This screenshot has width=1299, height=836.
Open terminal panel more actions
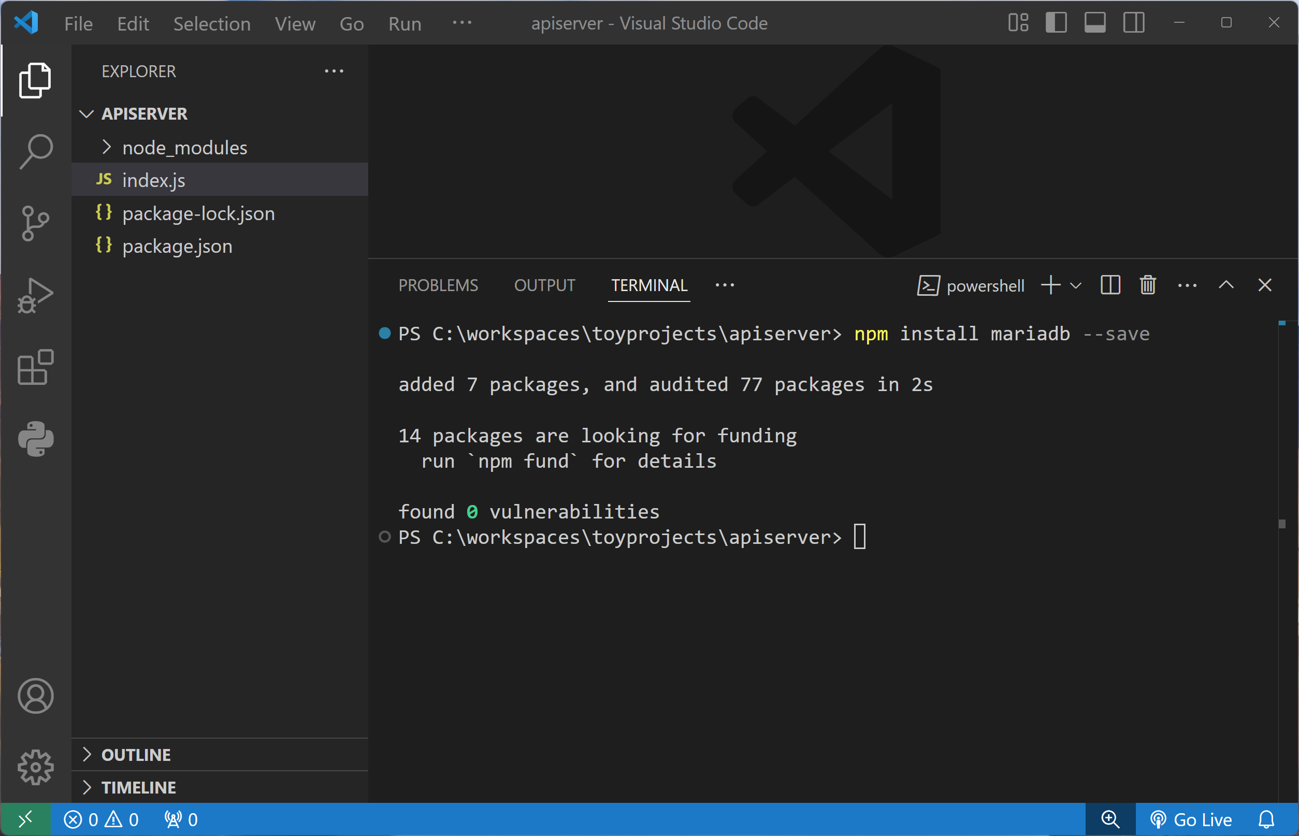pyautogui.click(x=1187, y=286)
